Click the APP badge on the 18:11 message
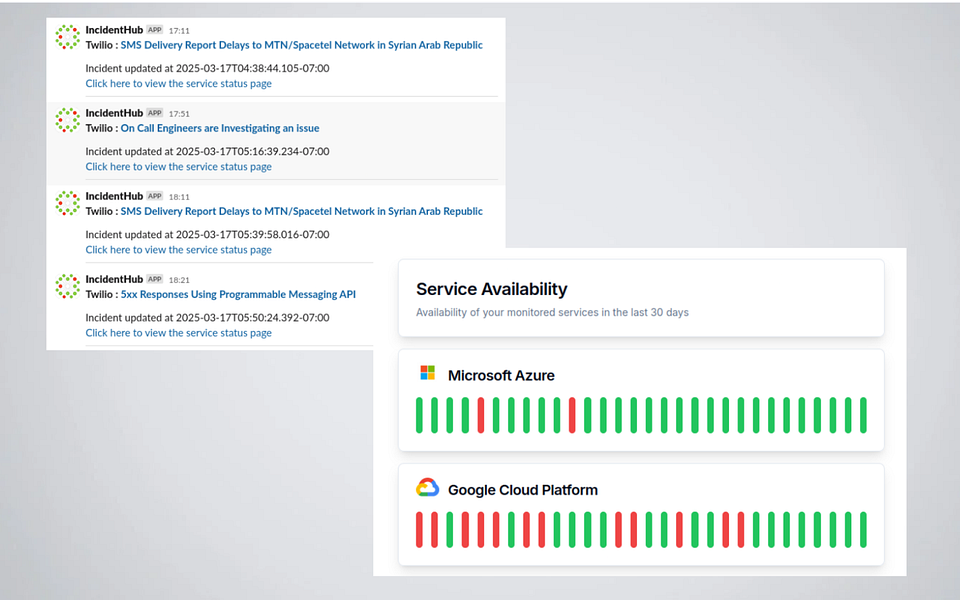The image size is (960, 600). tap(155, 196)
